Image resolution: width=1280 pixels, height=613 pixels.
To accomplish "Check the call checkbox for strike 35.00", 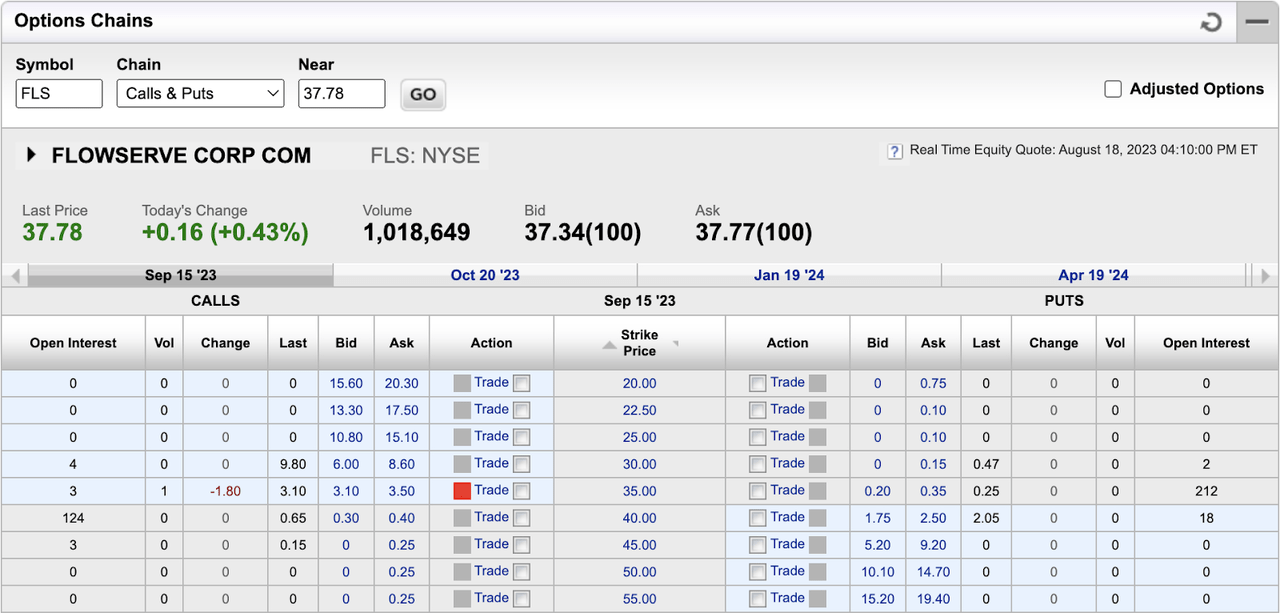I will [521, 491].
